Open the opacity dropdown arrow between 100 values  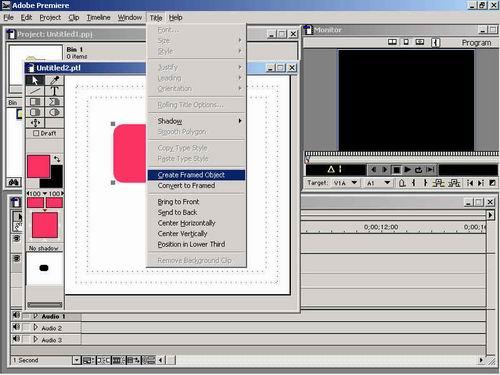45,194
